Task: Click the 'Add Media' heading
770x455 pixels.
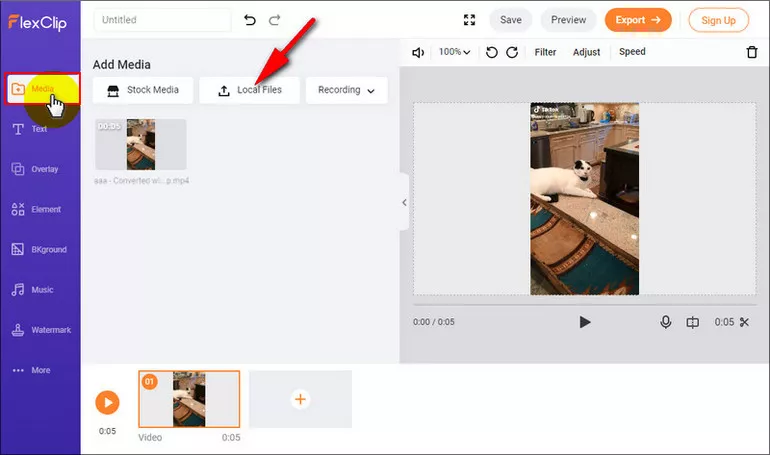Action: (x=121, y=65)
